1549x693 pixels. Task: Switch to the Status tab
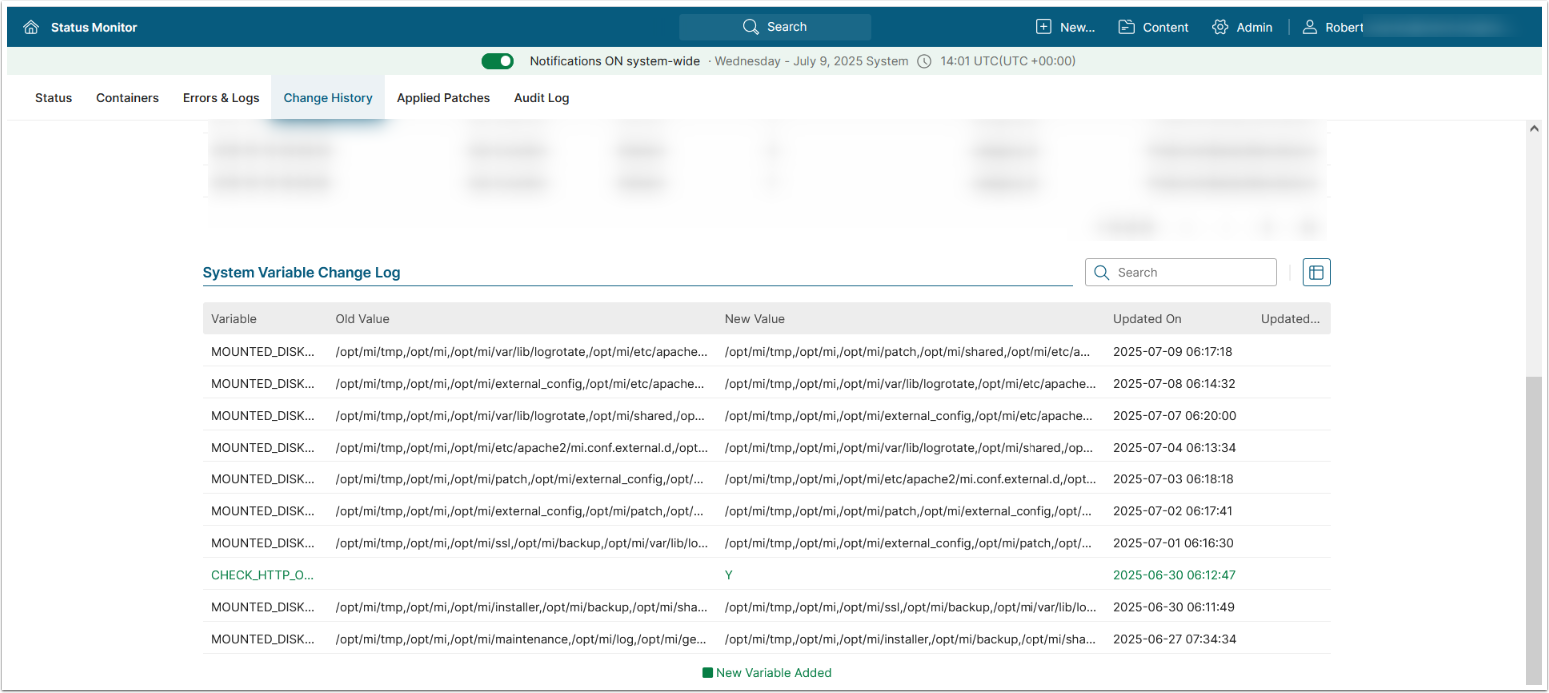(x=54, y=98)
